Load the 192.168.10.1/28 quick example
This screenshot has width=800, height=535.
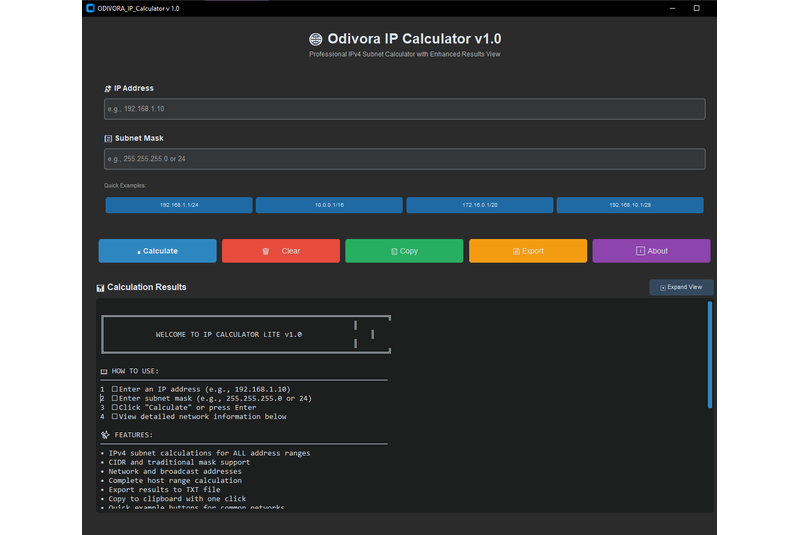pos(630,205)
